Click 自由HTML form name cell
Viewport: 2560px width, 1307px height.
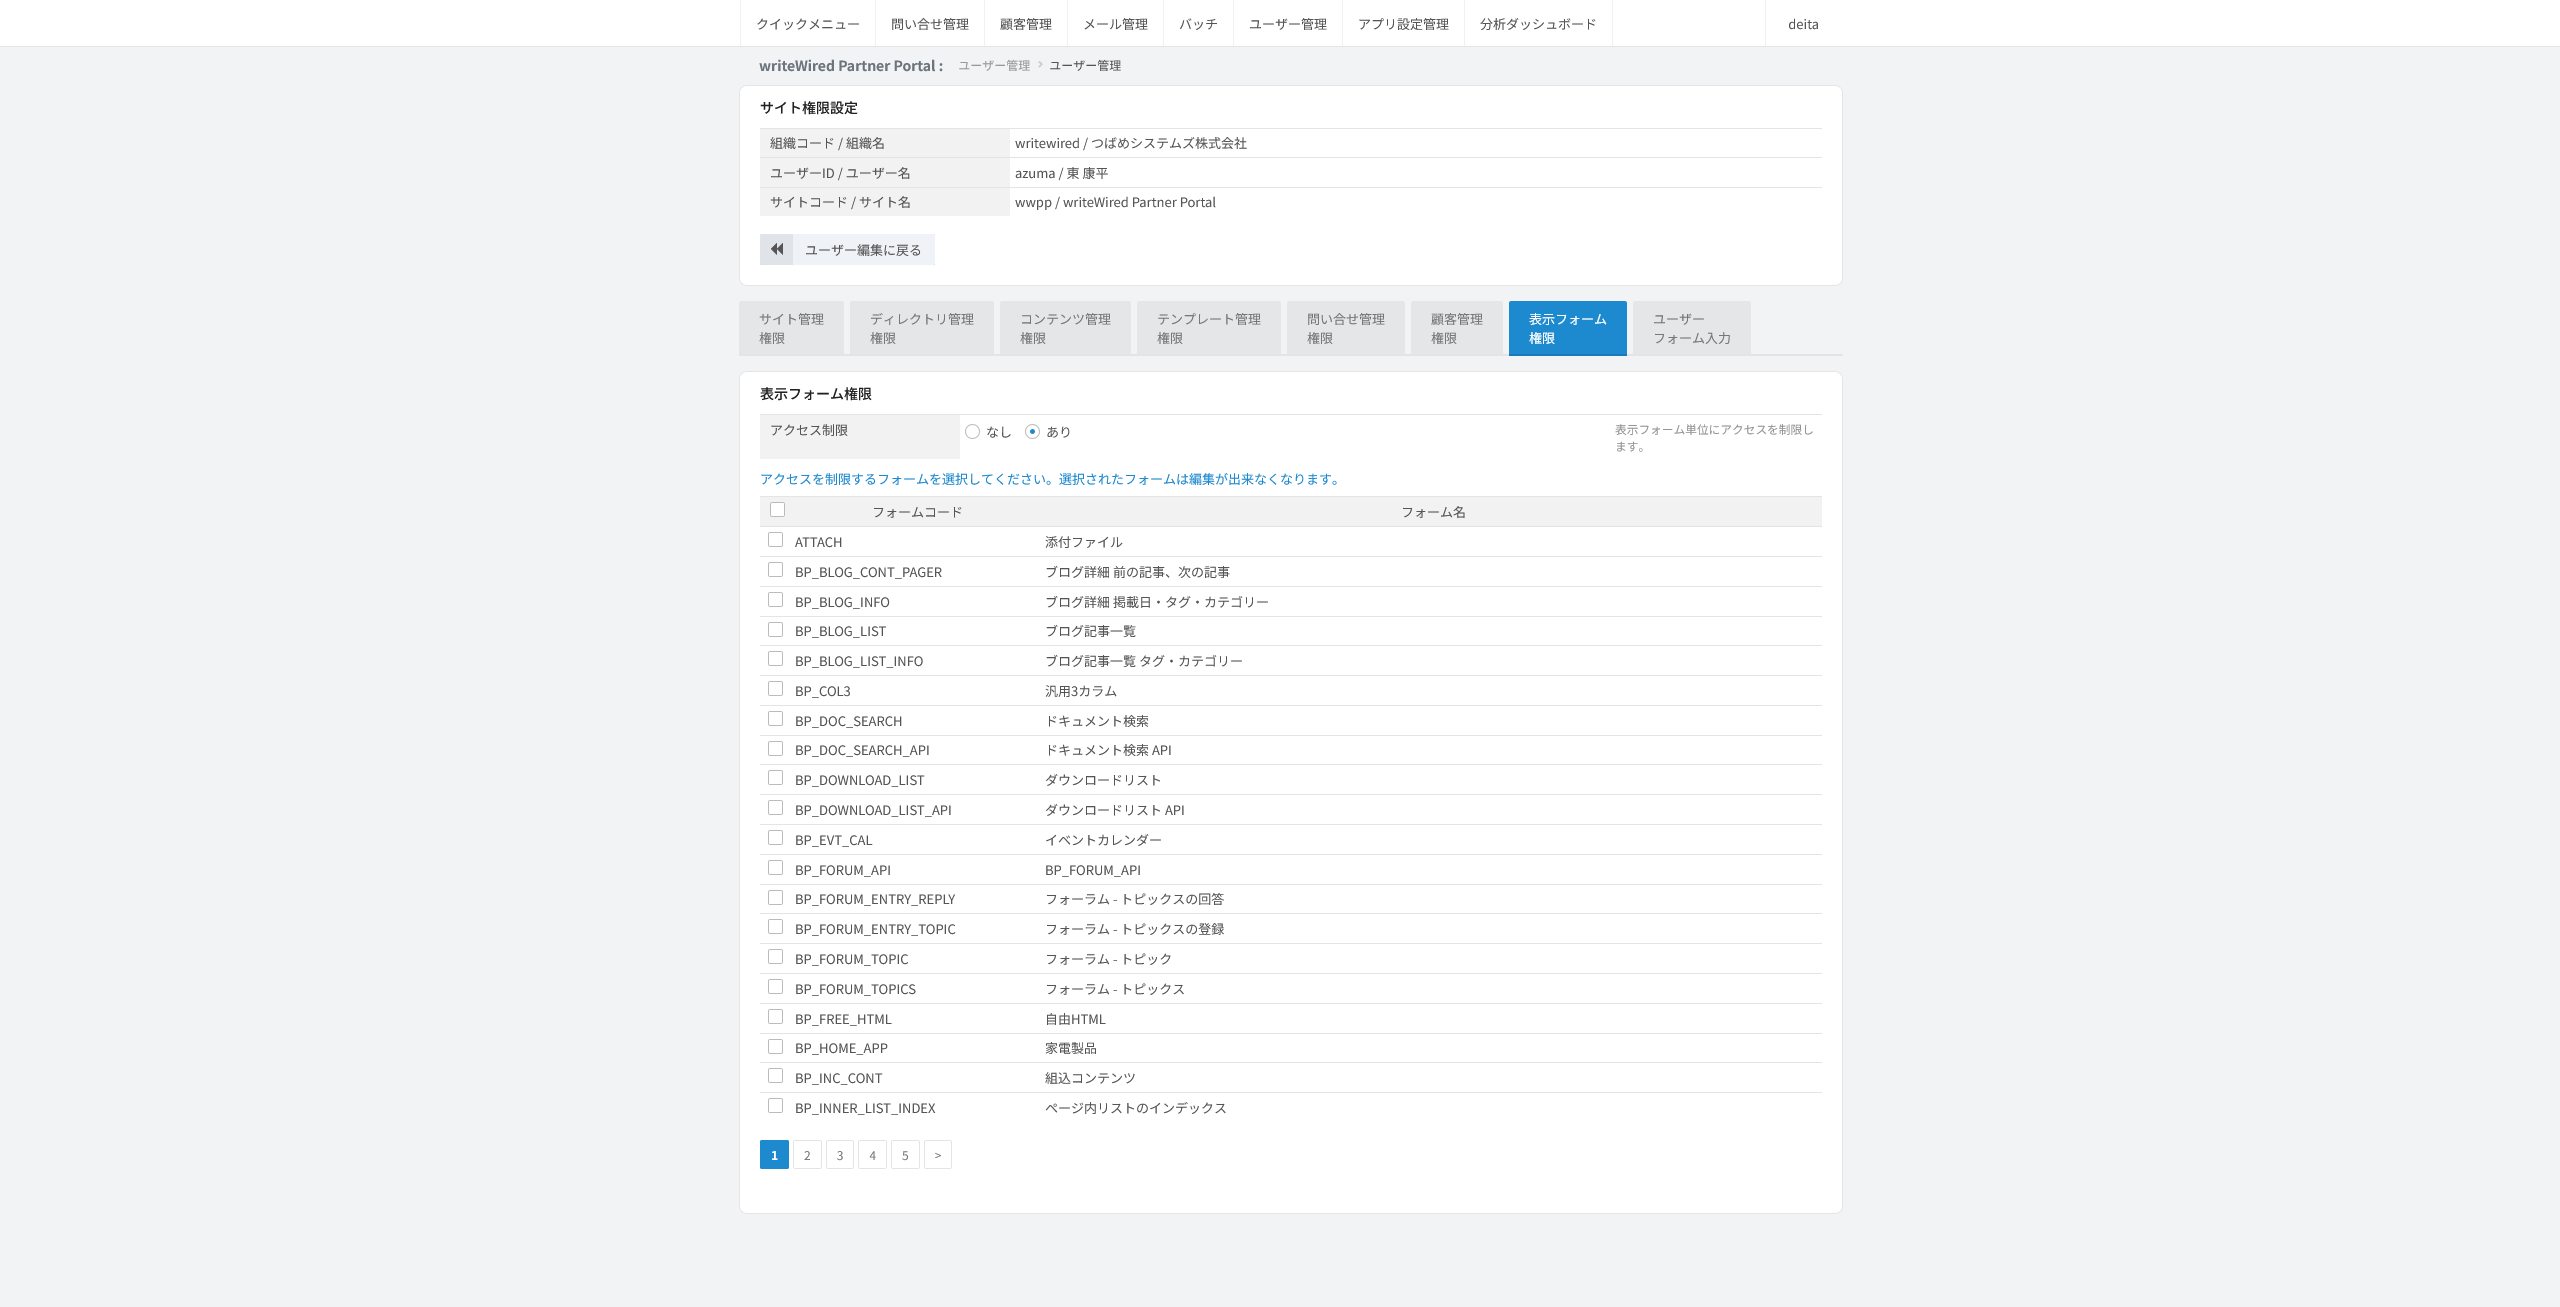click(x=1075, y=1019)
